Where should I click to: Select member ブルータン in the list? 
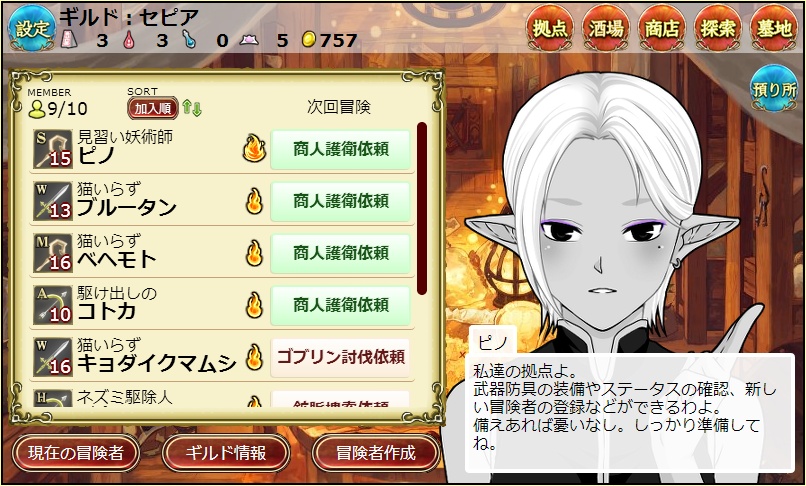[x=222, y=201]
